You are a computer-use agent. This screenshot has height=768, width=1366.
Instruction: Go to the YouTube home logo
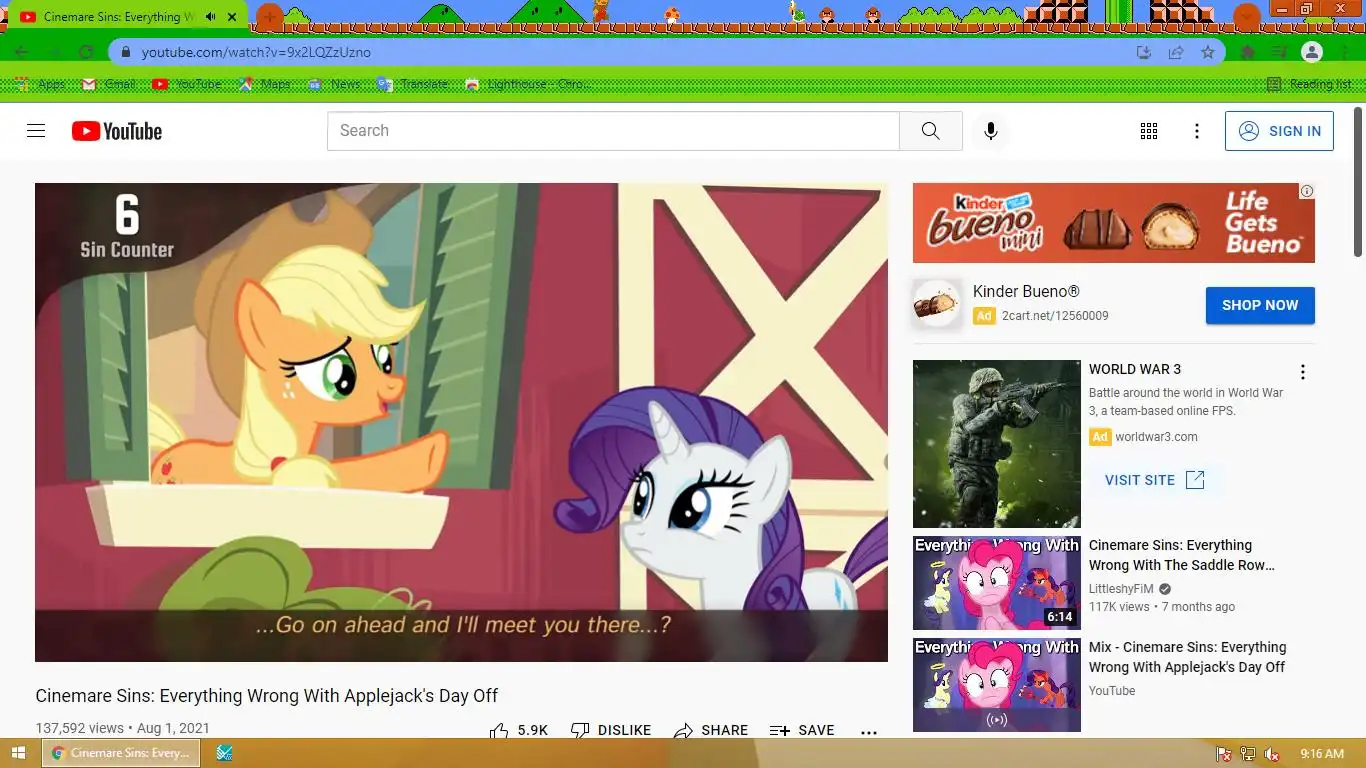coord(117,131)
